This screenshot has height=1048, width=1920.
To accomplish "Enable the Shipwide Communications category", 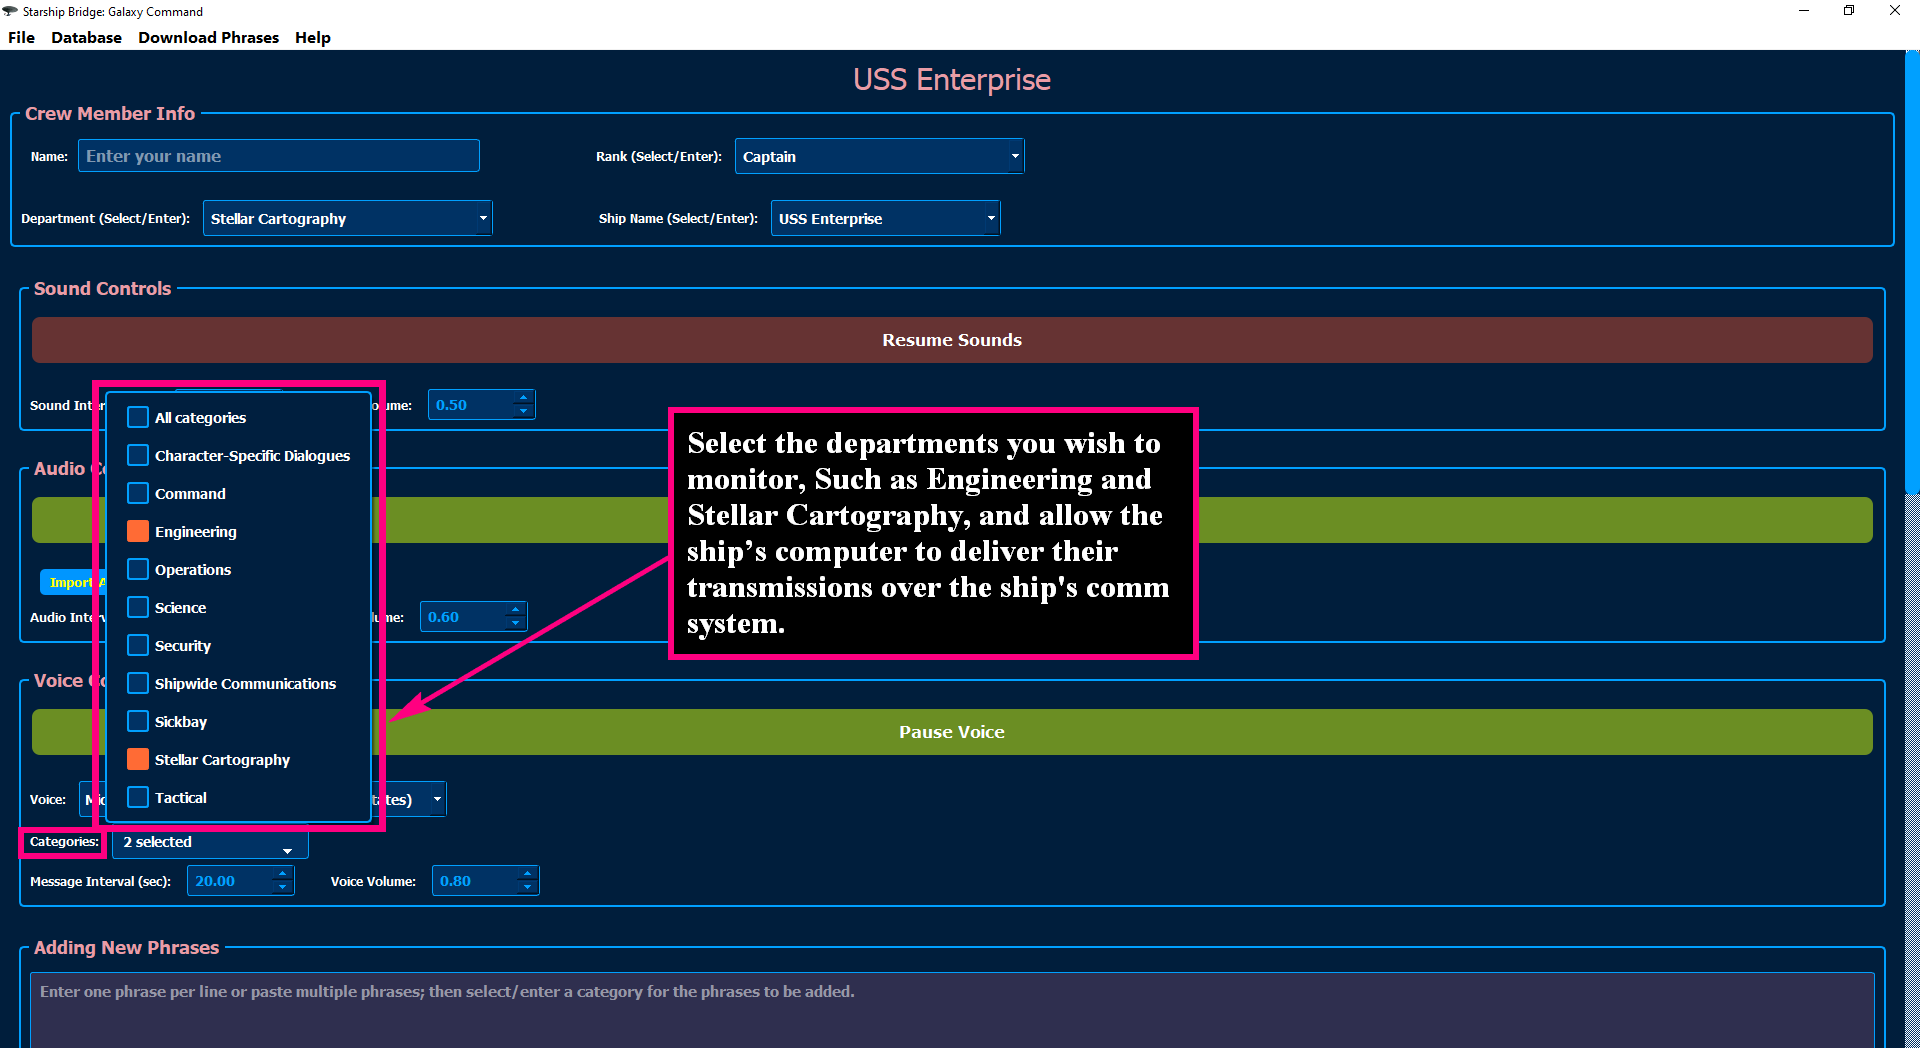I will (137, 683).
